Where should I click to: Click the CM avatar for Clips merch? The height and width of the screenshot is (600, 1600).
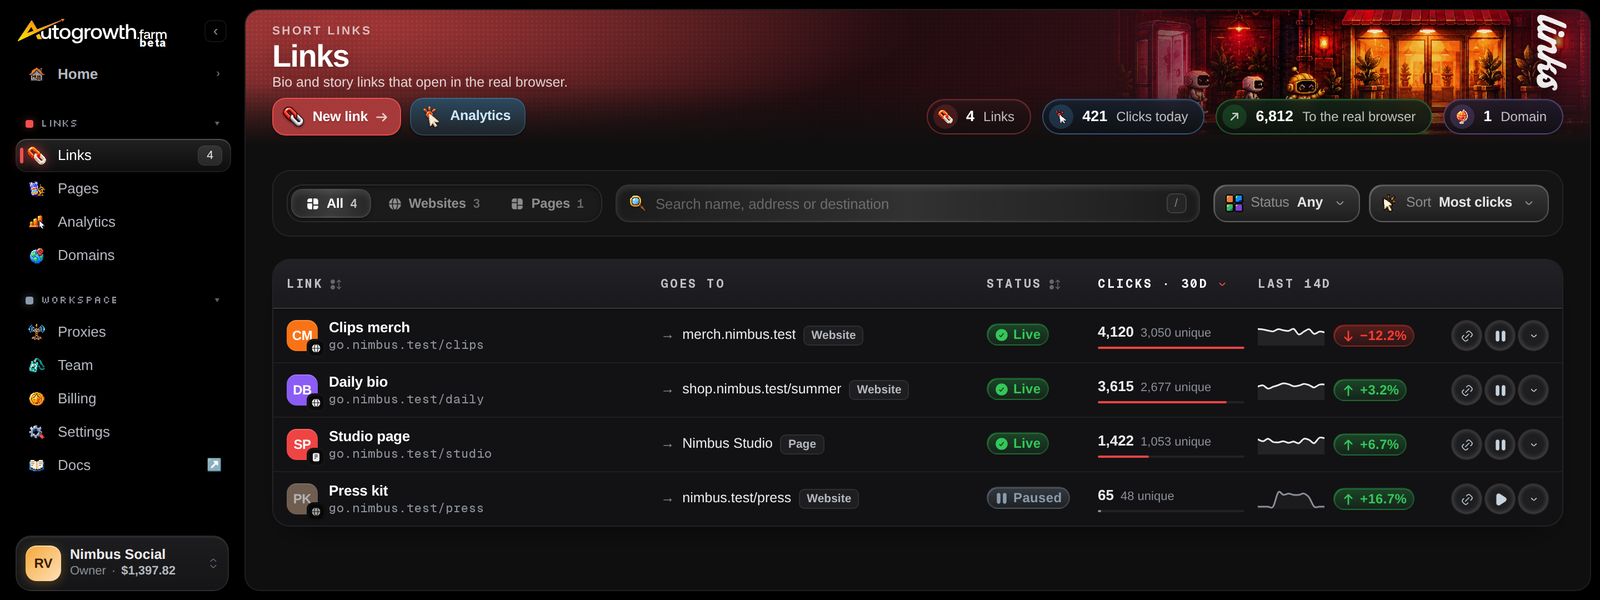pyautogui.click(x=302, y=336)
